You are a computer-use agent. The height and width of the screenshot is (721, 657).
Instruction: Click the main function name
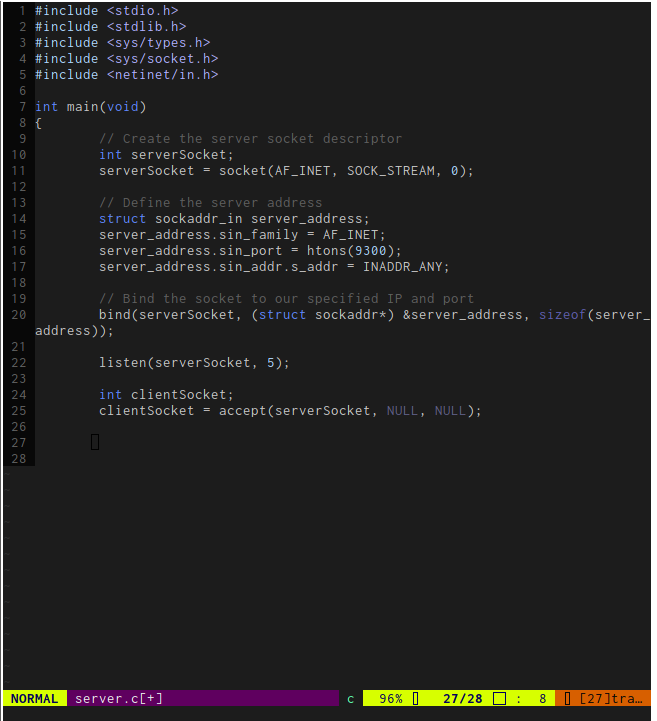point(82,107)
